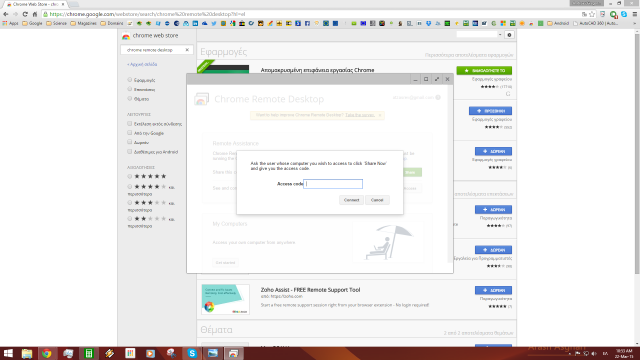The width and height of the screenshot is (640, 360).
Task: Enable the Από την Google checkbox
Action: click(x=129, y=133)
